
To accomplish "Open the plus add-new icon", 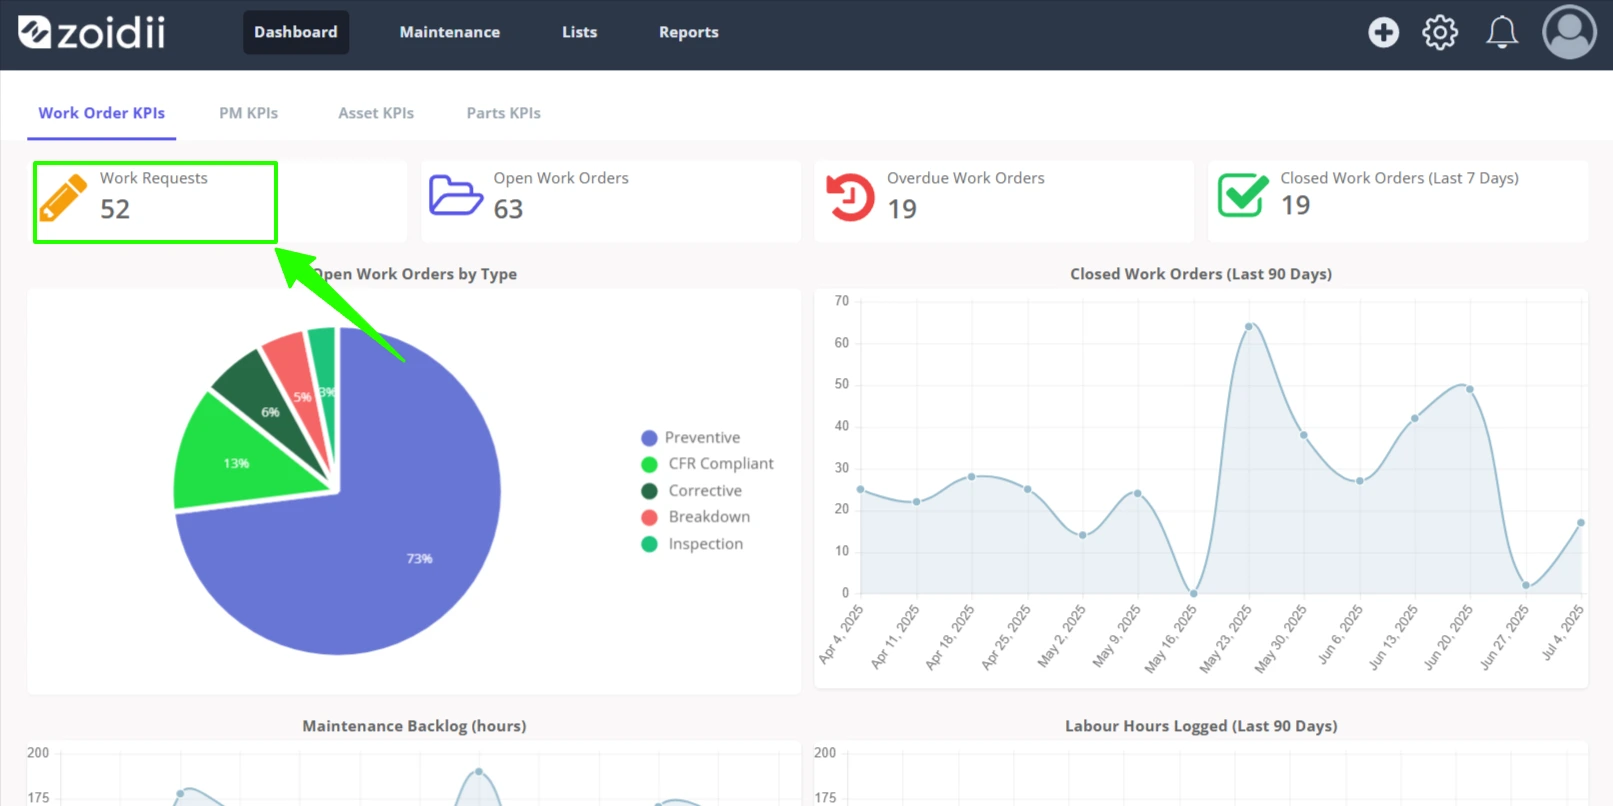I will click(1383, 33).
